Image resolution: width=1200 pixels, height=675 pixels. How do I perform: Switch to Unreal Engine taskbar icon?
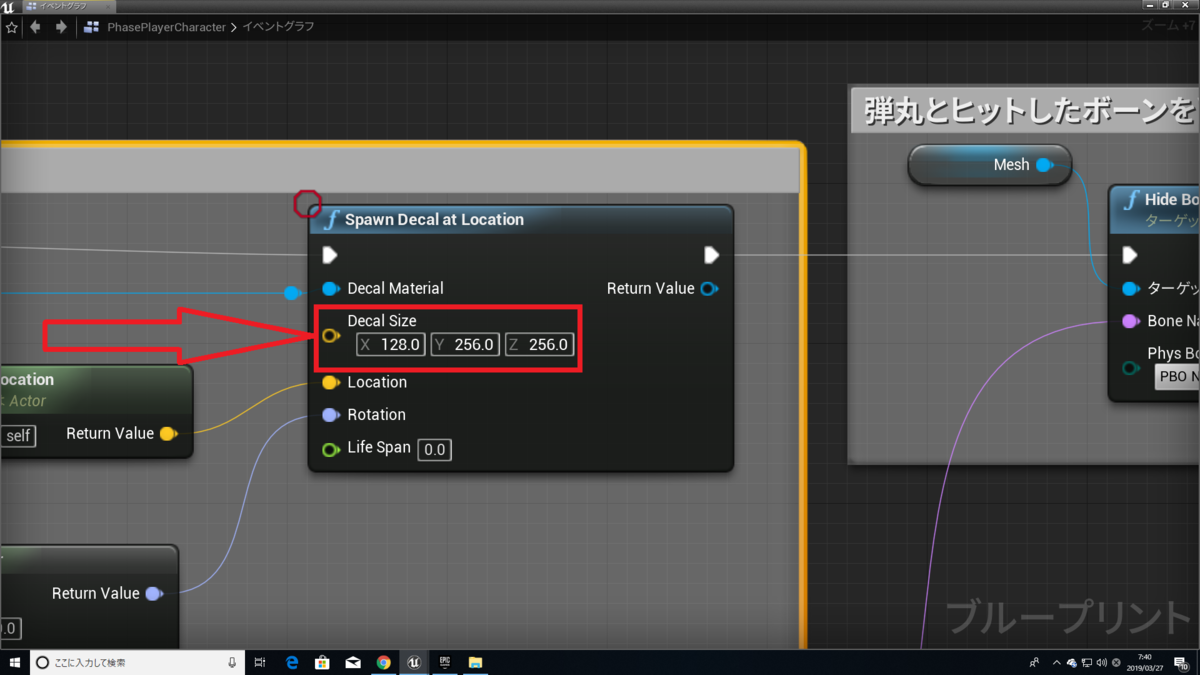tap(414, 662)
